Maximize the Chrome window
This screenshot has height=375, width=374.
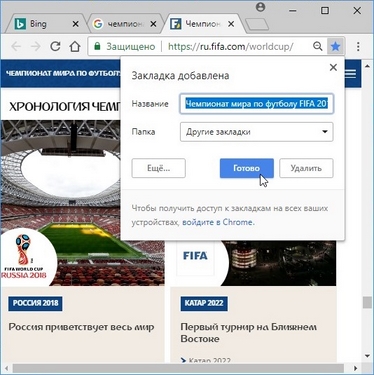tap(325, 10)
